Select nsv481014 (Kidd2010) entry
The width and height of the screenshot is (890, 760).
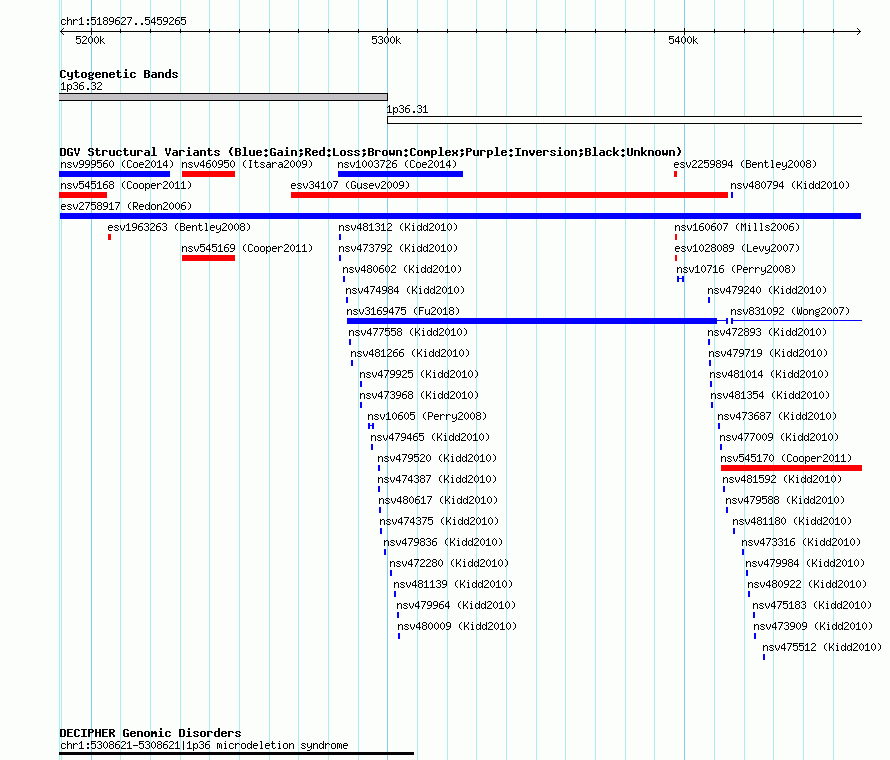tap(769, 374)
